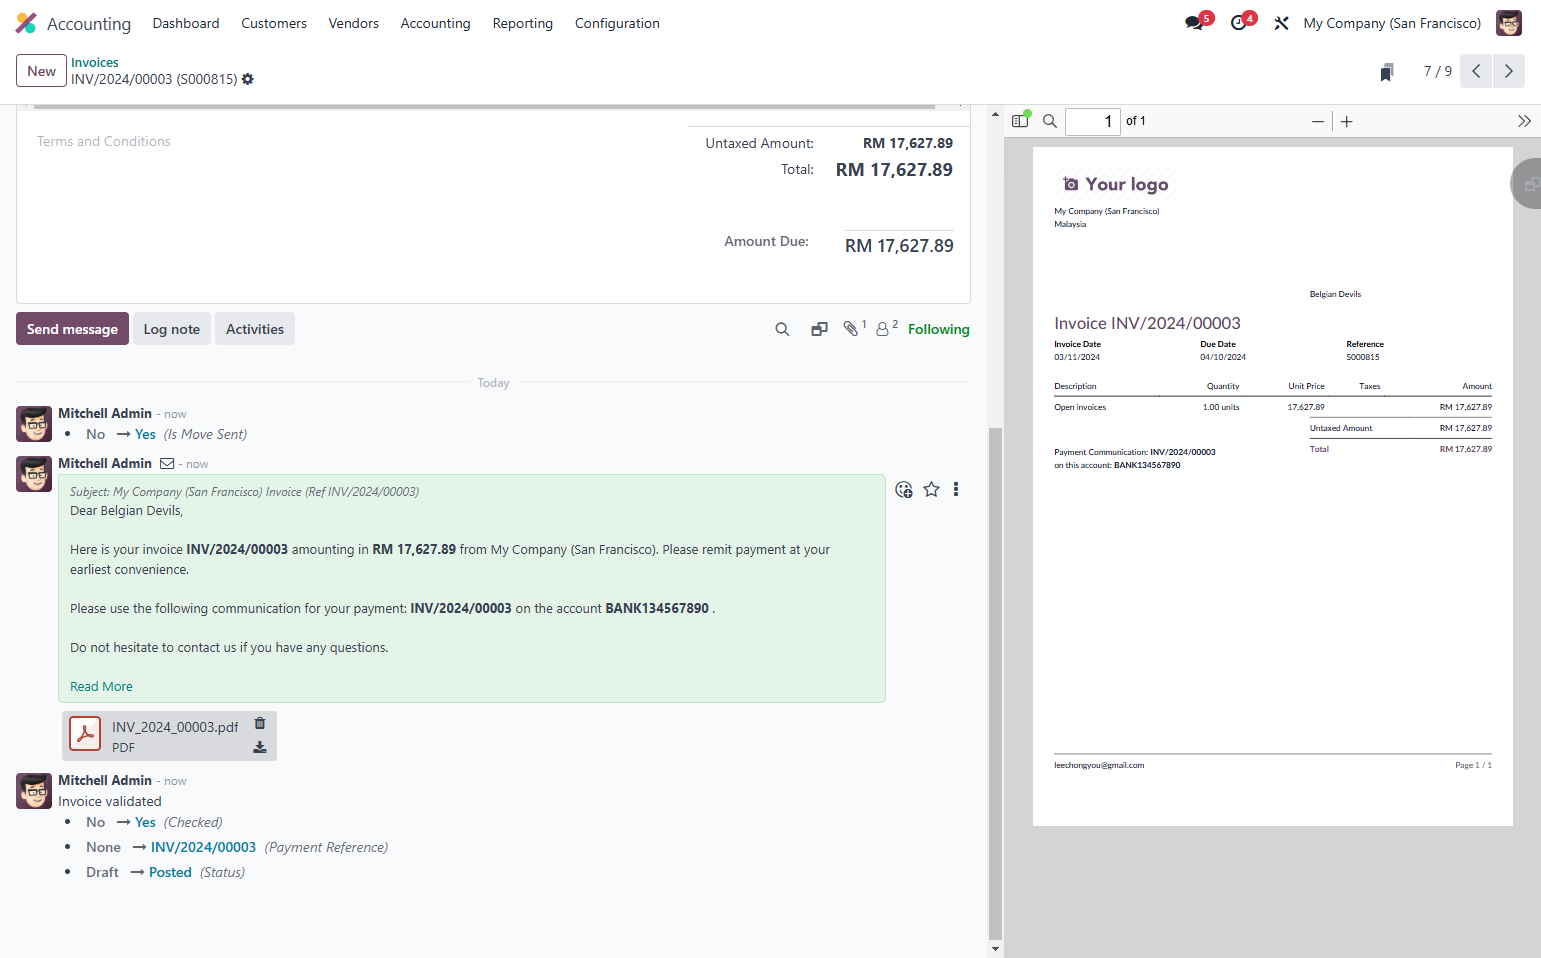1541x958 pixels.
Task: Open the debug tools wrench icon
Action: 1281,23
